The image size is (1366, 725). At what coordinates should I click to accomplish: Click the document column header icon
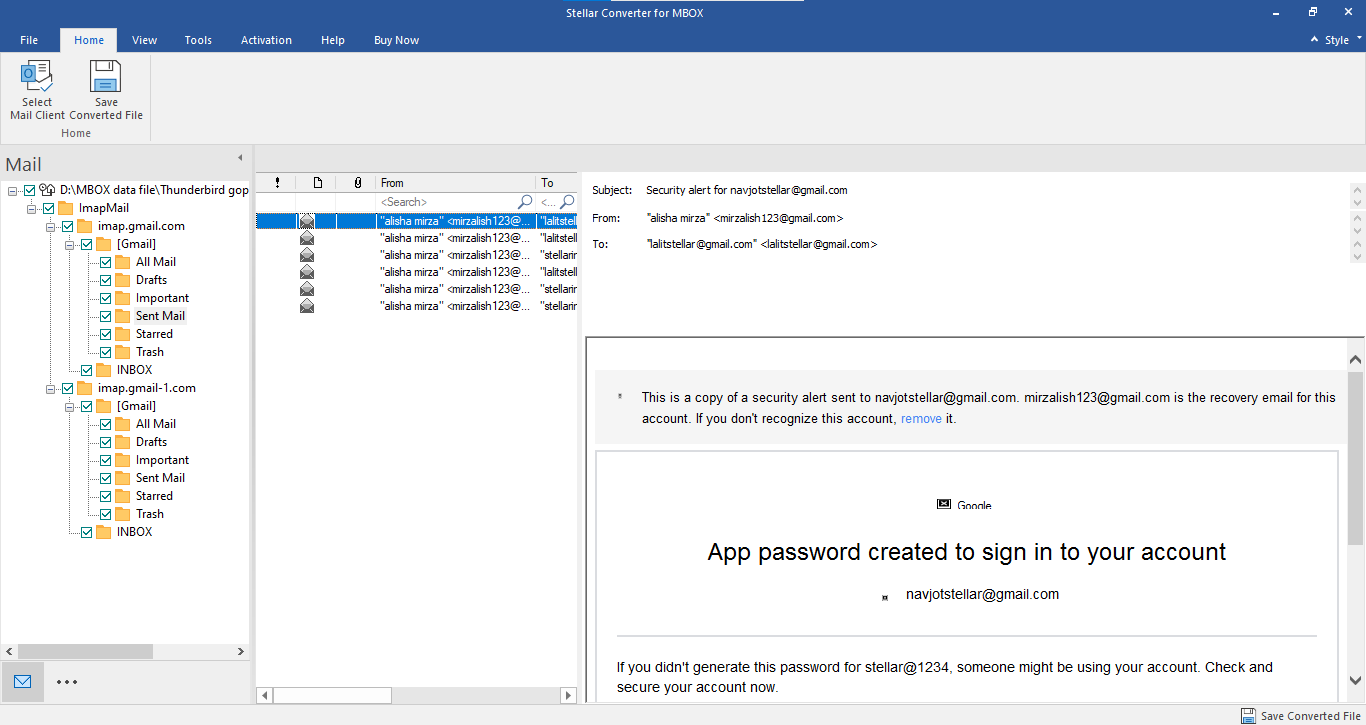(317, 182)
